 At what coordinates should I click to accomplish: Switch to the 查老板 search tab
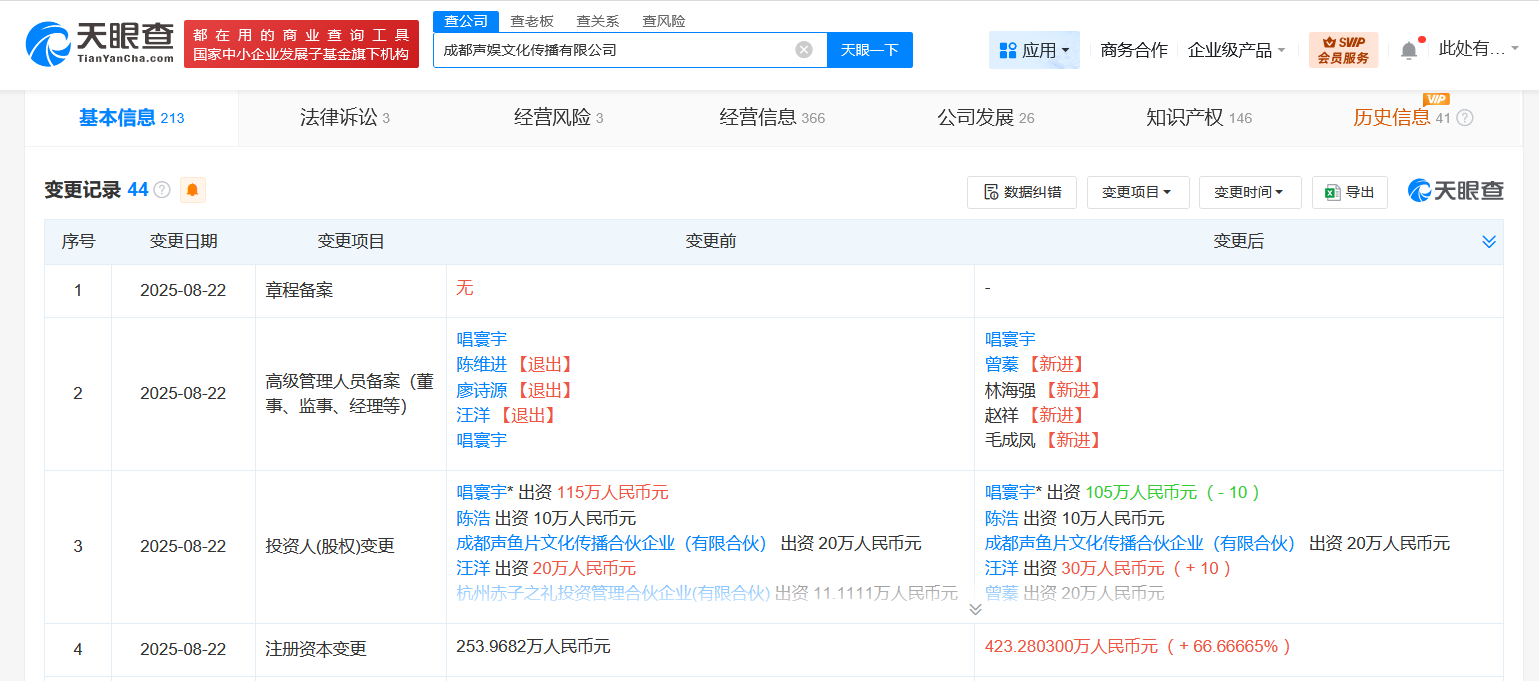point(531,20)
